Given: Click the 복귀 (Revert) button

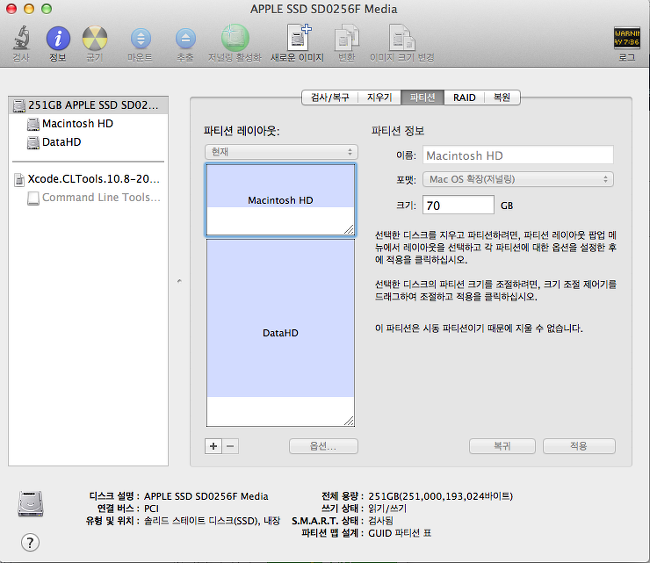Looking at the screenshot, I should 502,446.
